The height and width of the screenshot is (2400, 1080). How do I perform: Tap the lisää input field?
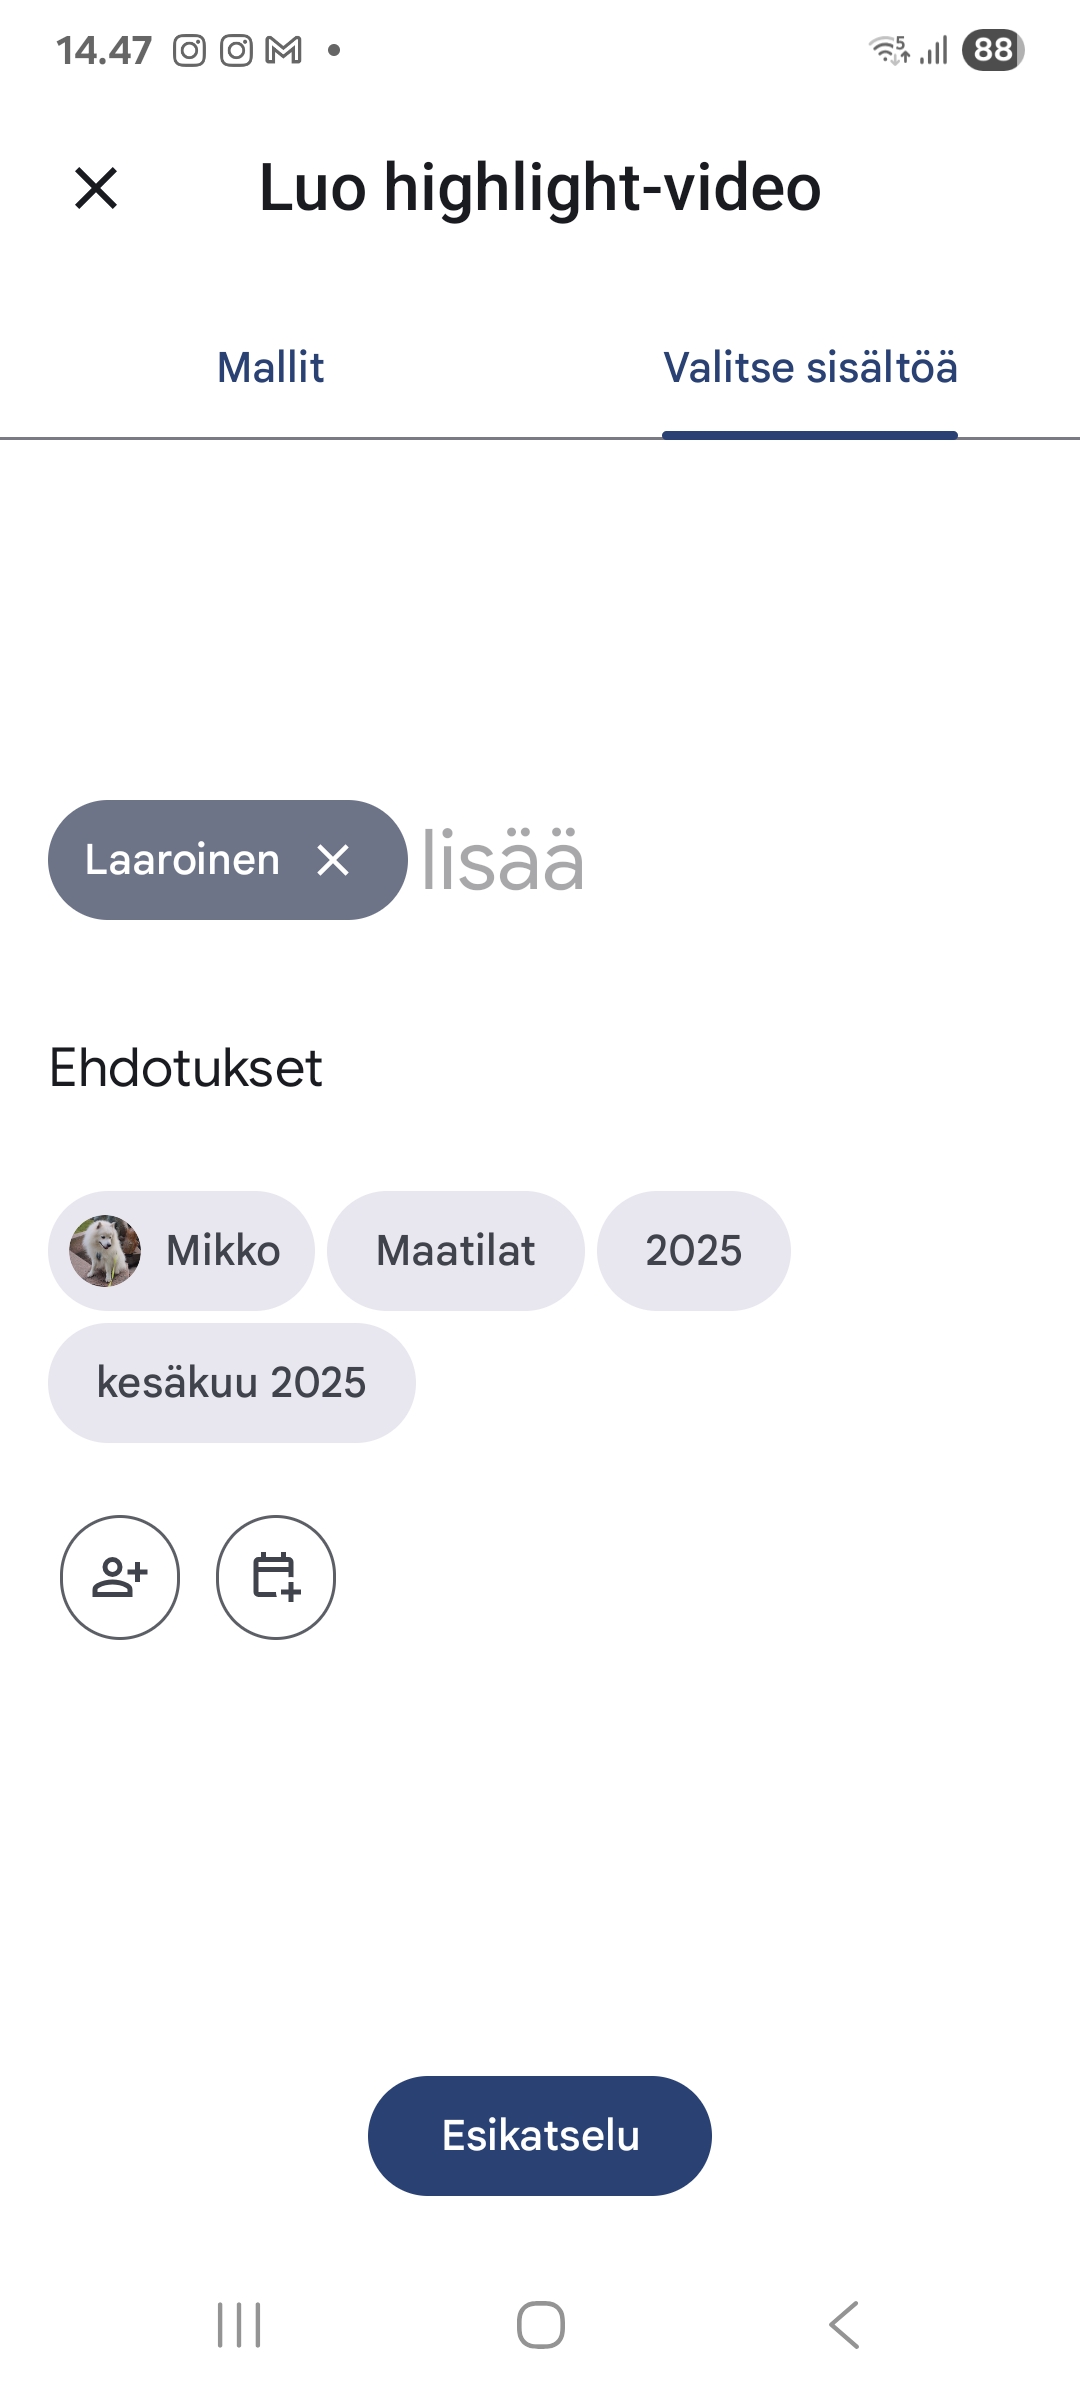pyautogui.click(x=700, y=860)
